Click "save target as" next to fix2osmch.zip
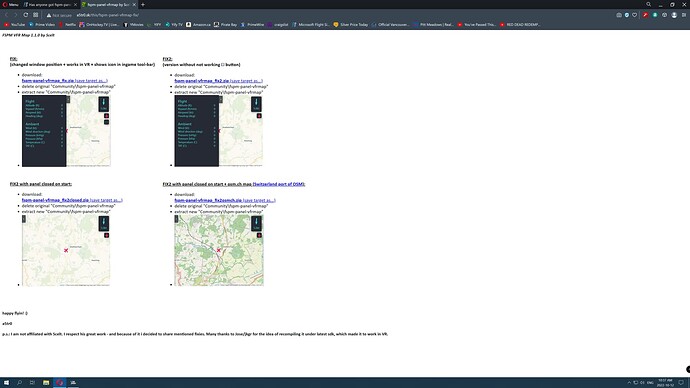The height and width of the screenshot is (388, 690). tap(259, 200)
